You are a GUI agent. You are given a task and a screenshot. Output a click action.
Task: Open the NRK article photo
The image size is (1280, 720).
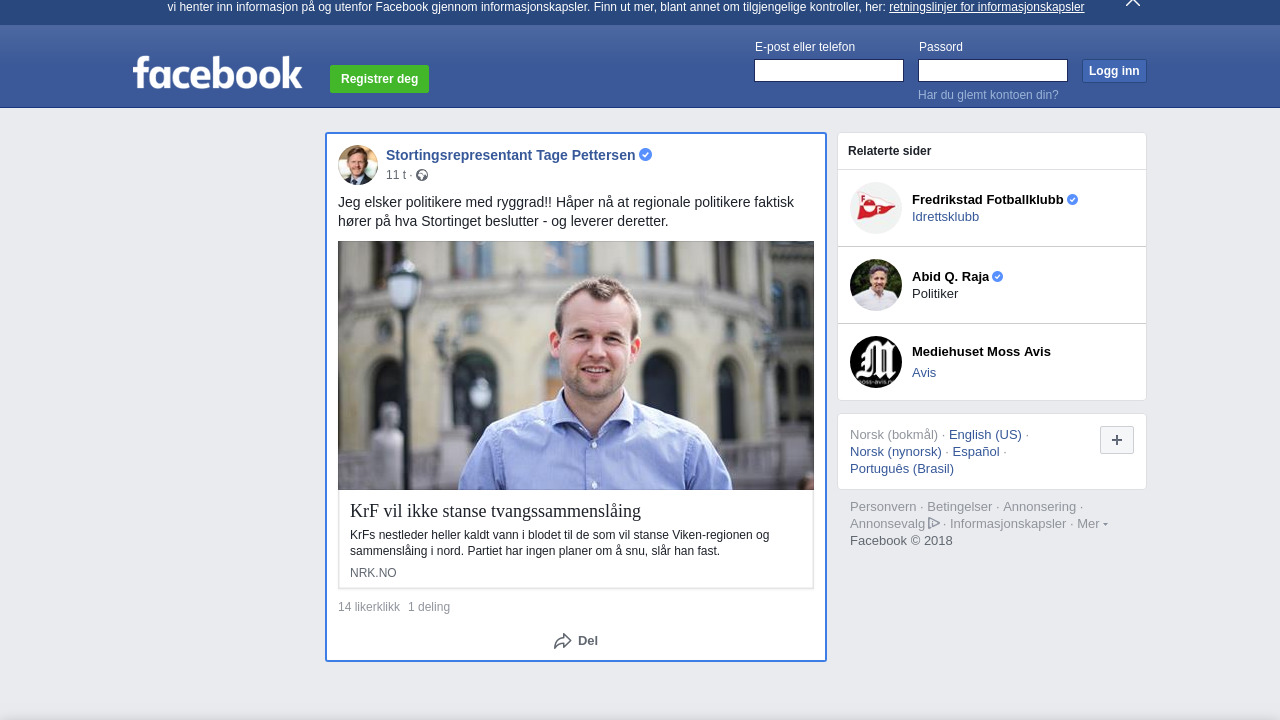576,365
